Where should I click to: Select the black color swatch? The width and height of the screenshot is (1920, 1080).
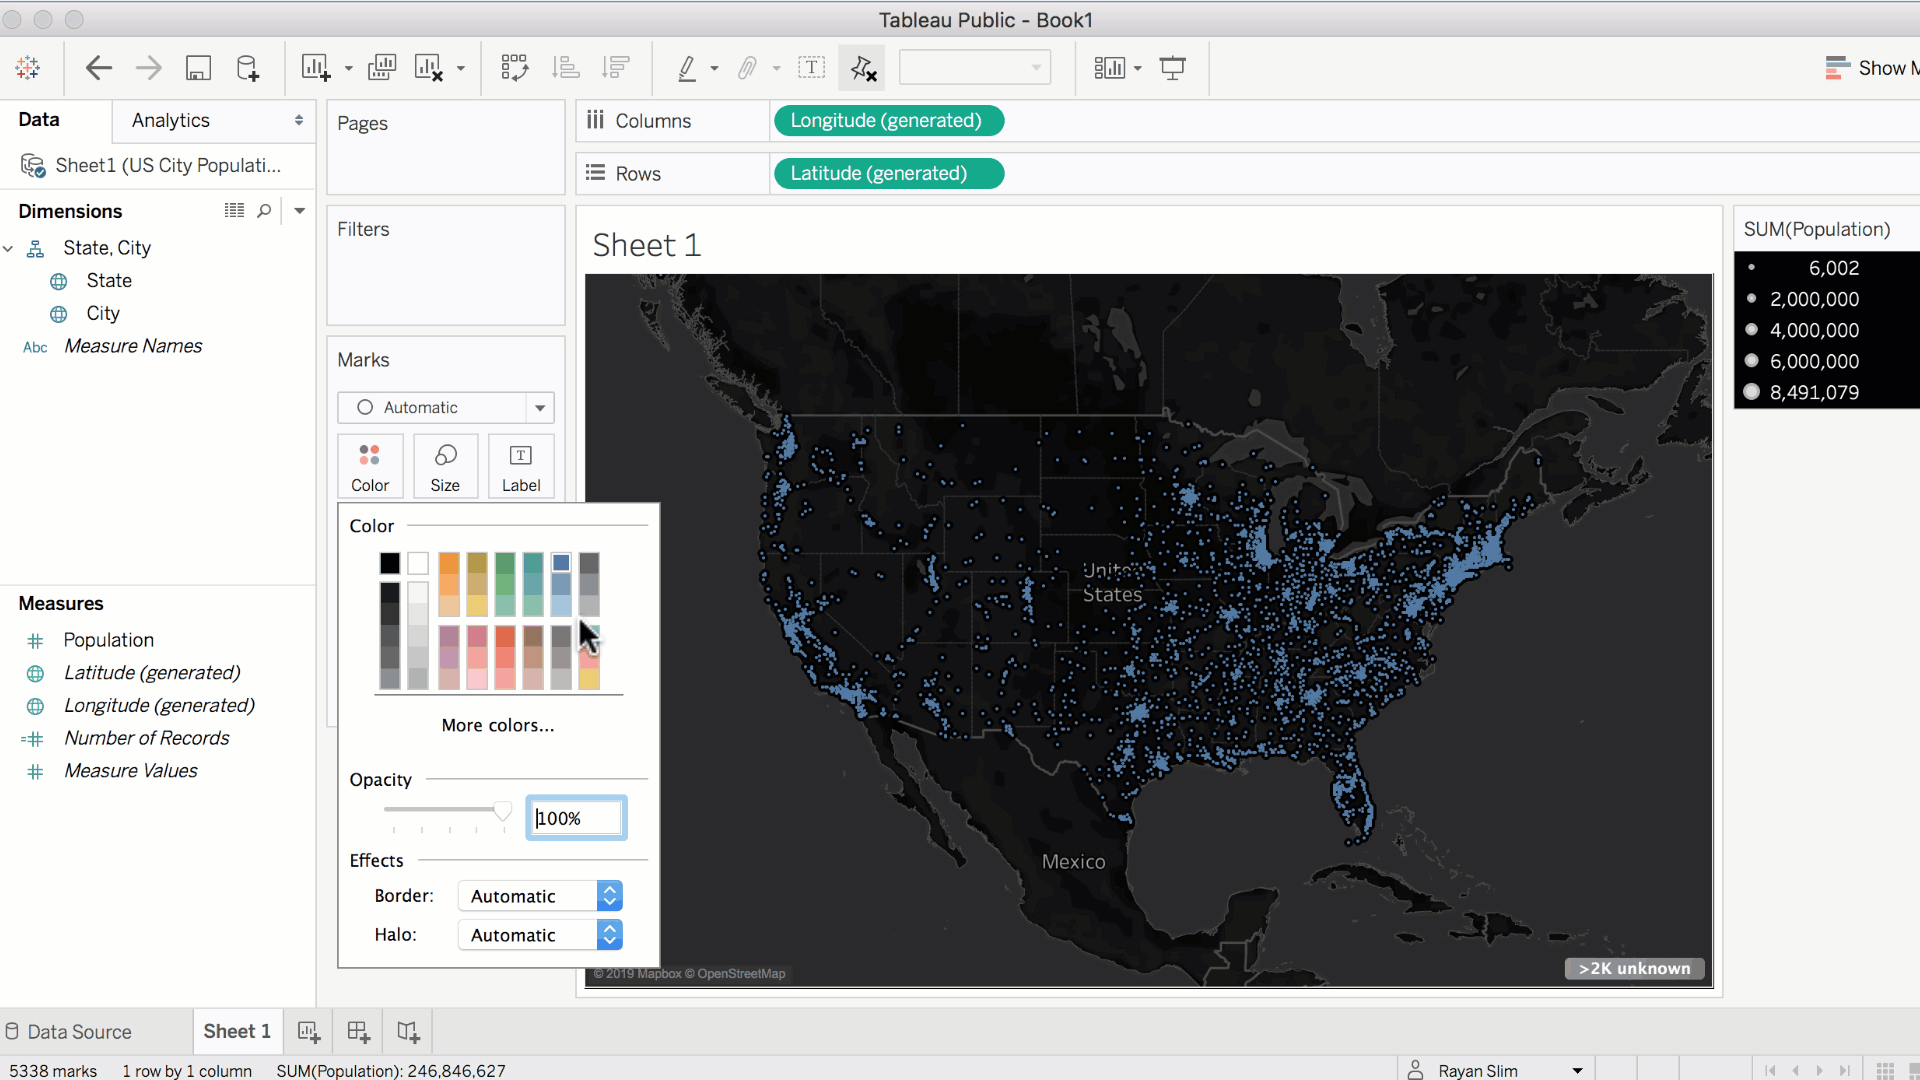coord(390,563)
